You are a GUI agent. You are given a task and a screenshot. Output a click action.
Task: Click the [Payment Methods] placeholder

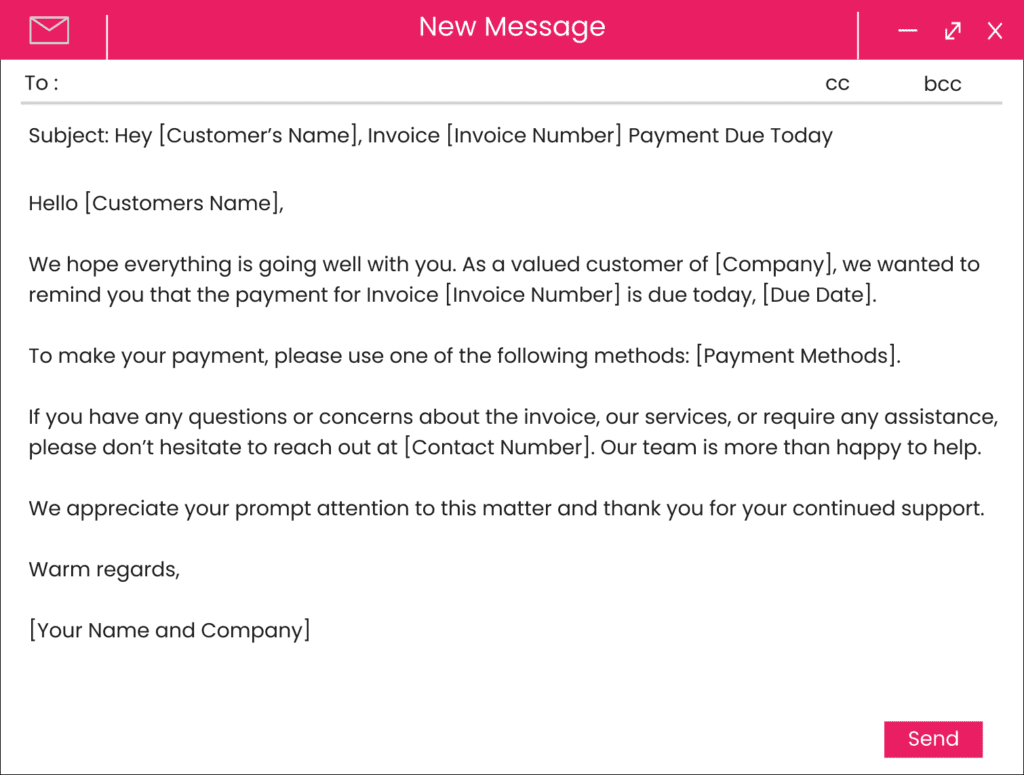pos(798,357)
